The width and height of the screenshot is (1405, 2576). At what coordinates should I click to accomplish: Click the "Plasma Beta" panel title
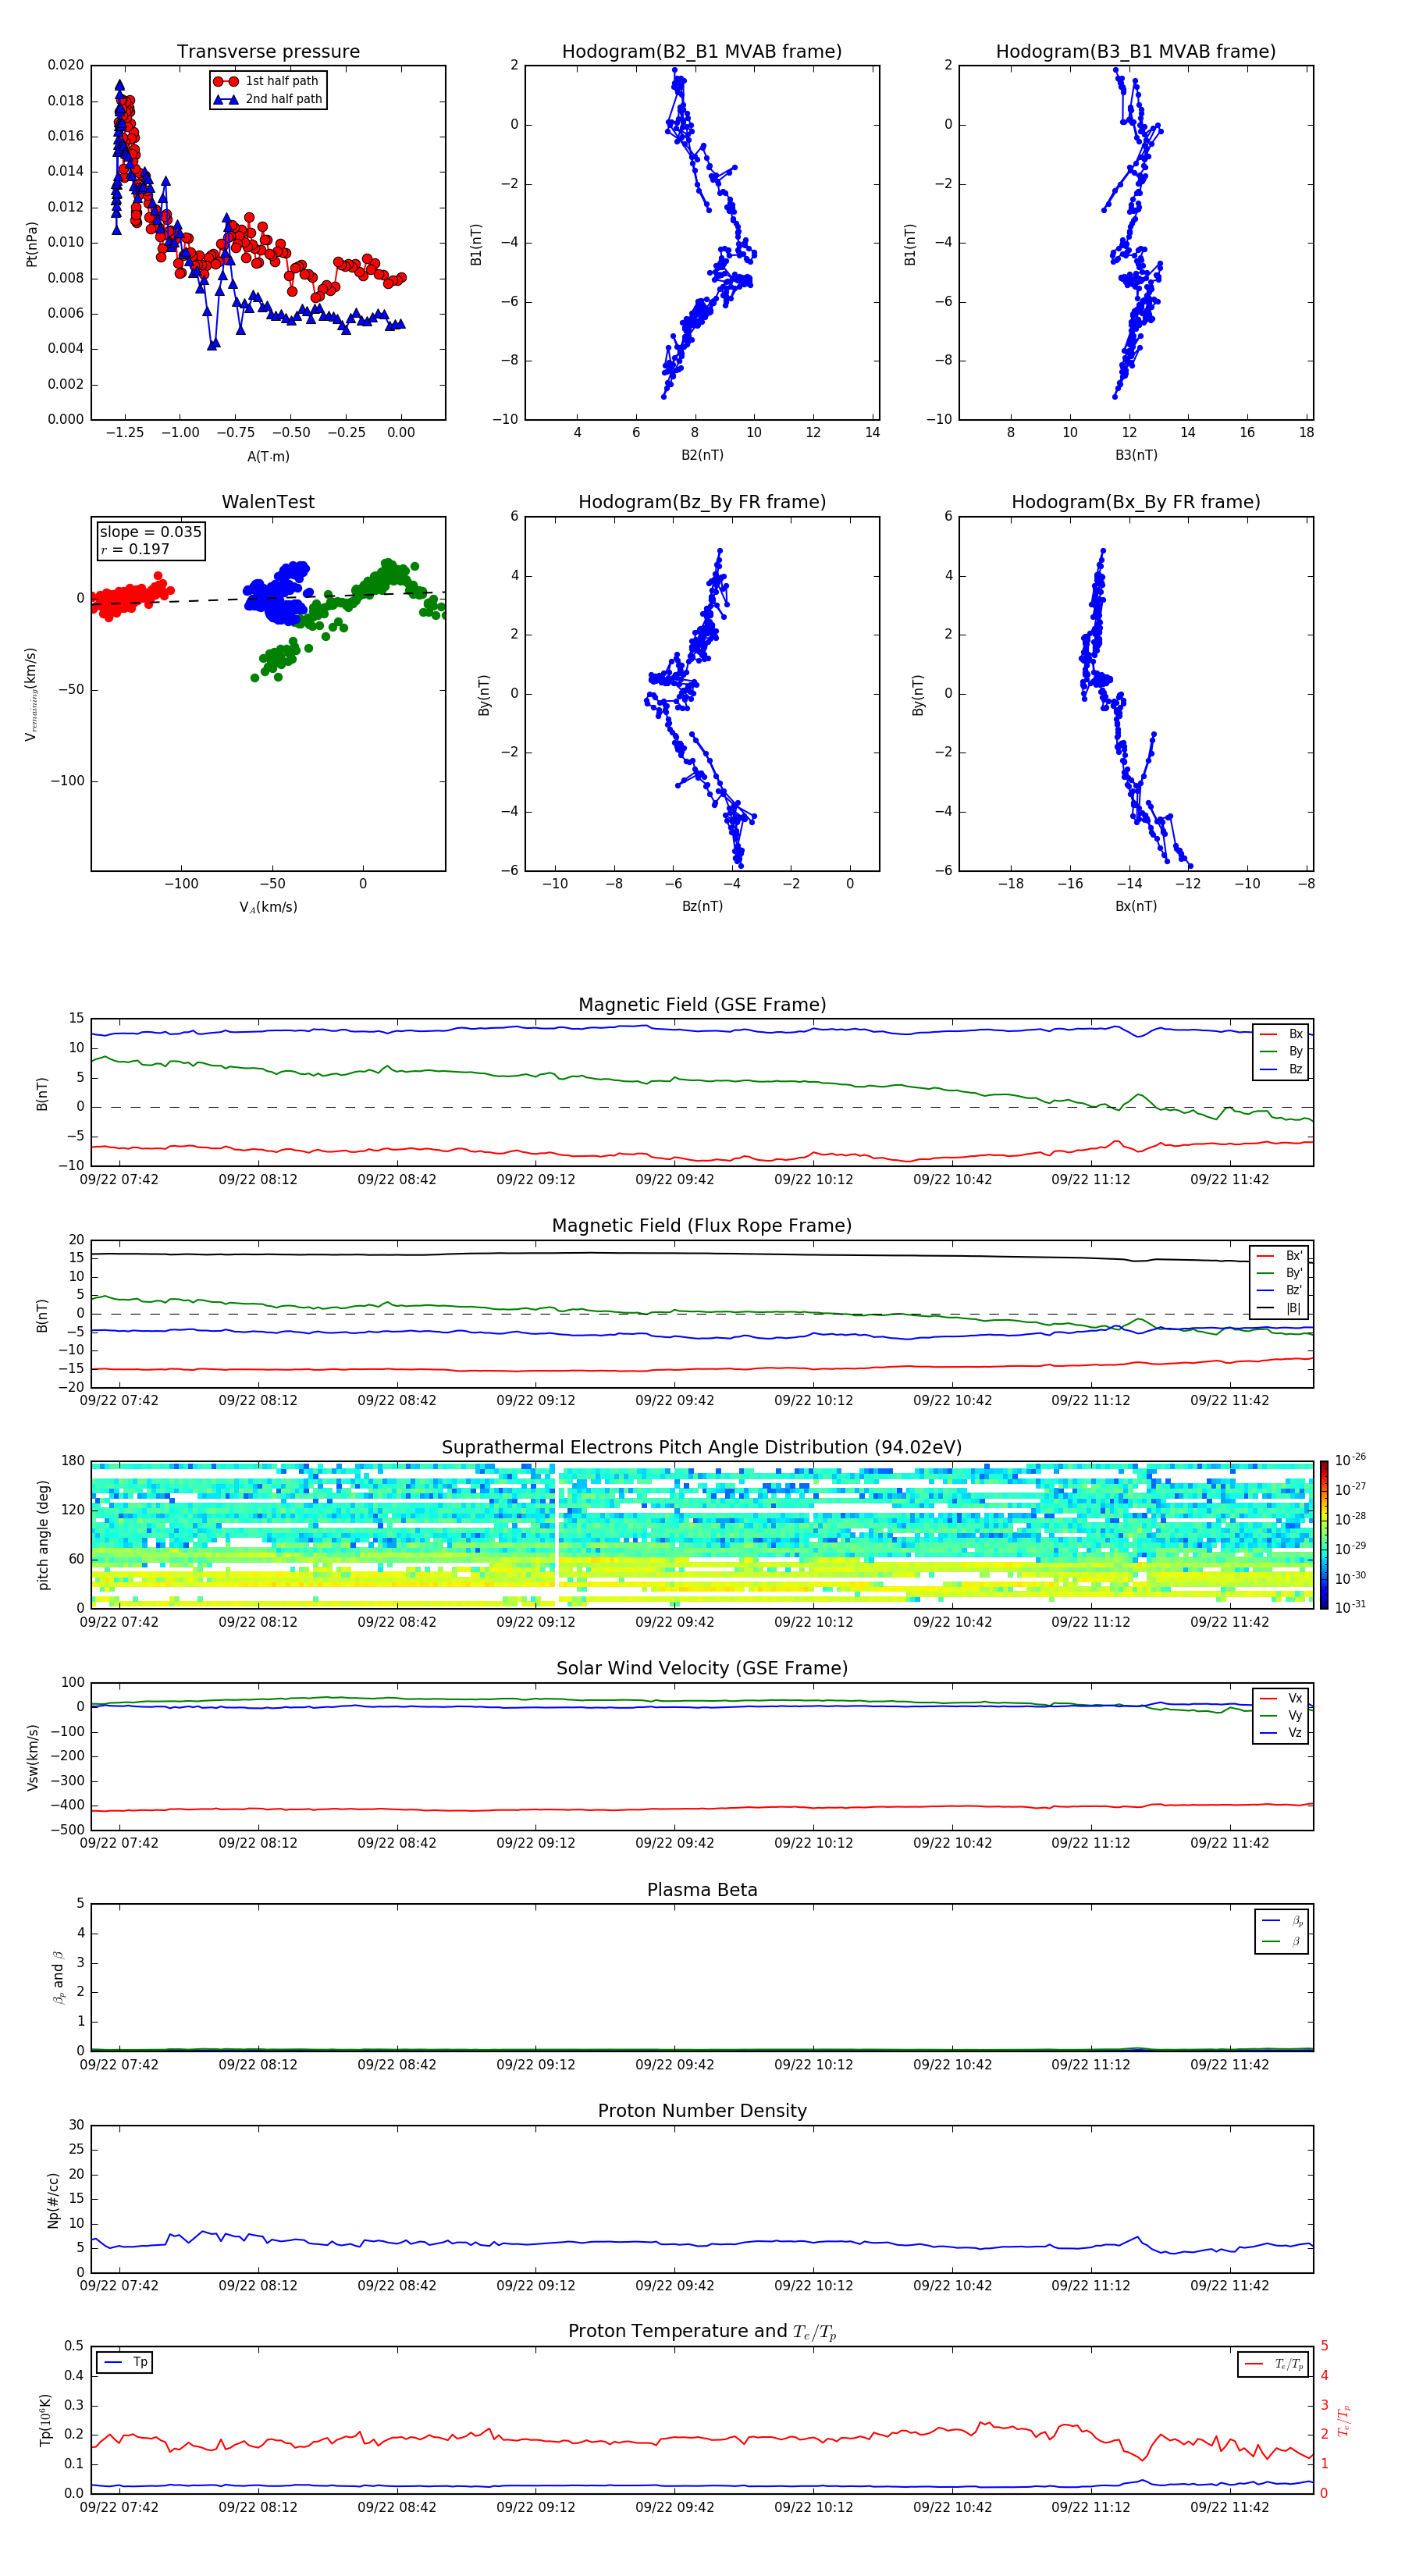coord(702,1890)
